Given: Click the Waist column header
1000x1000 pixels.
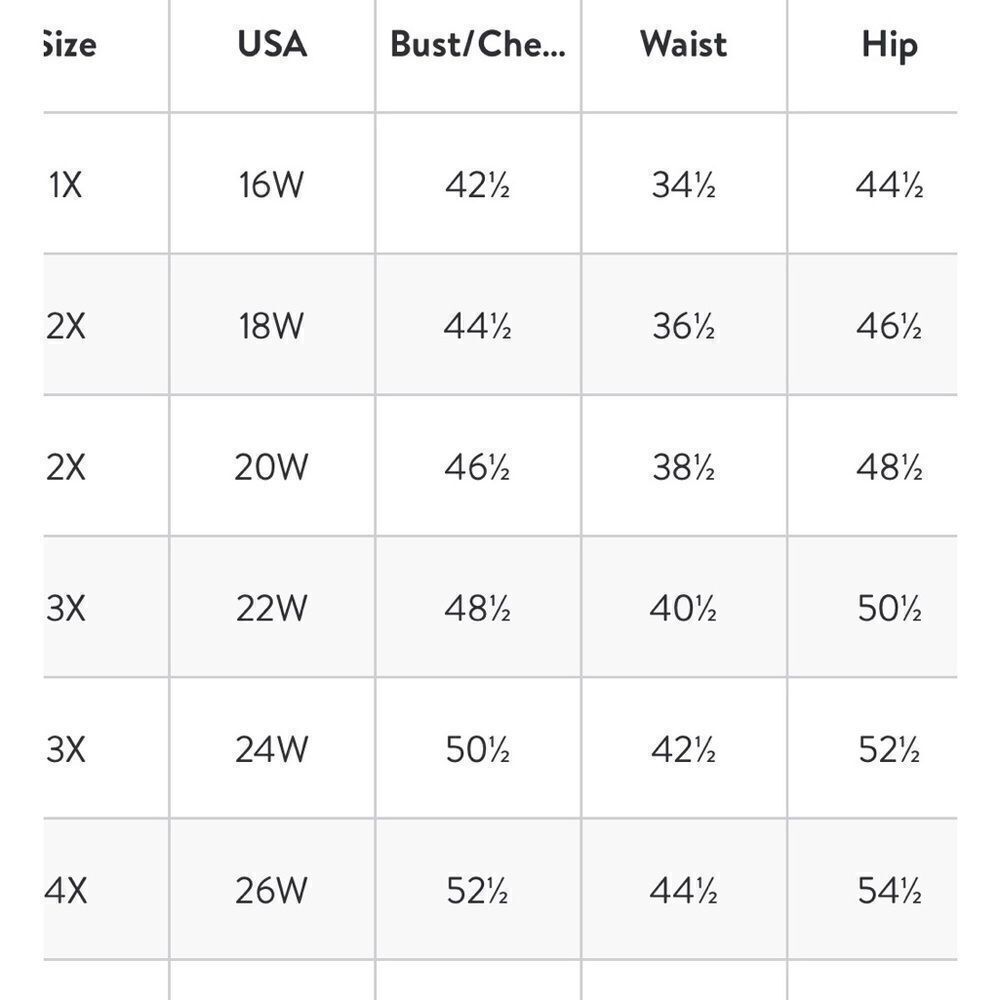Looking at the screenshot, I should click(683, 45).
